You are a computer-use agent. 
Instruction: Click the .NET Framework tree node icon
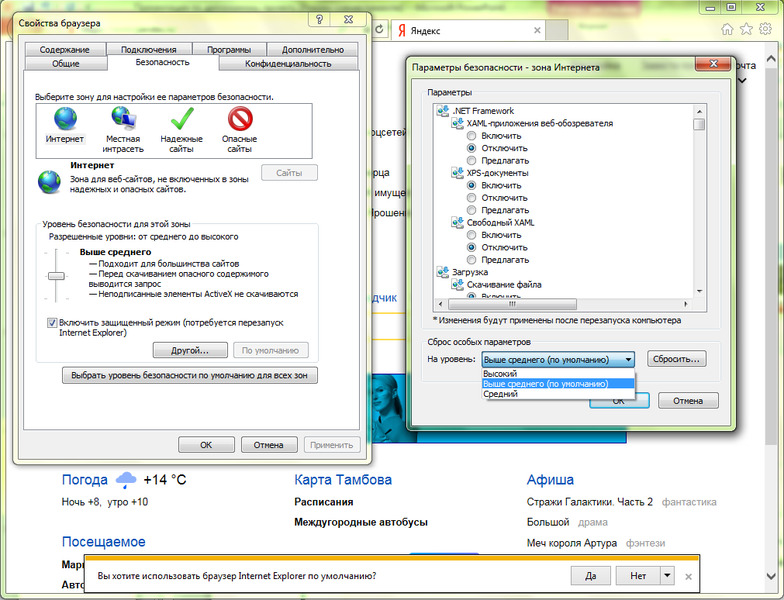tap(443, 110)
